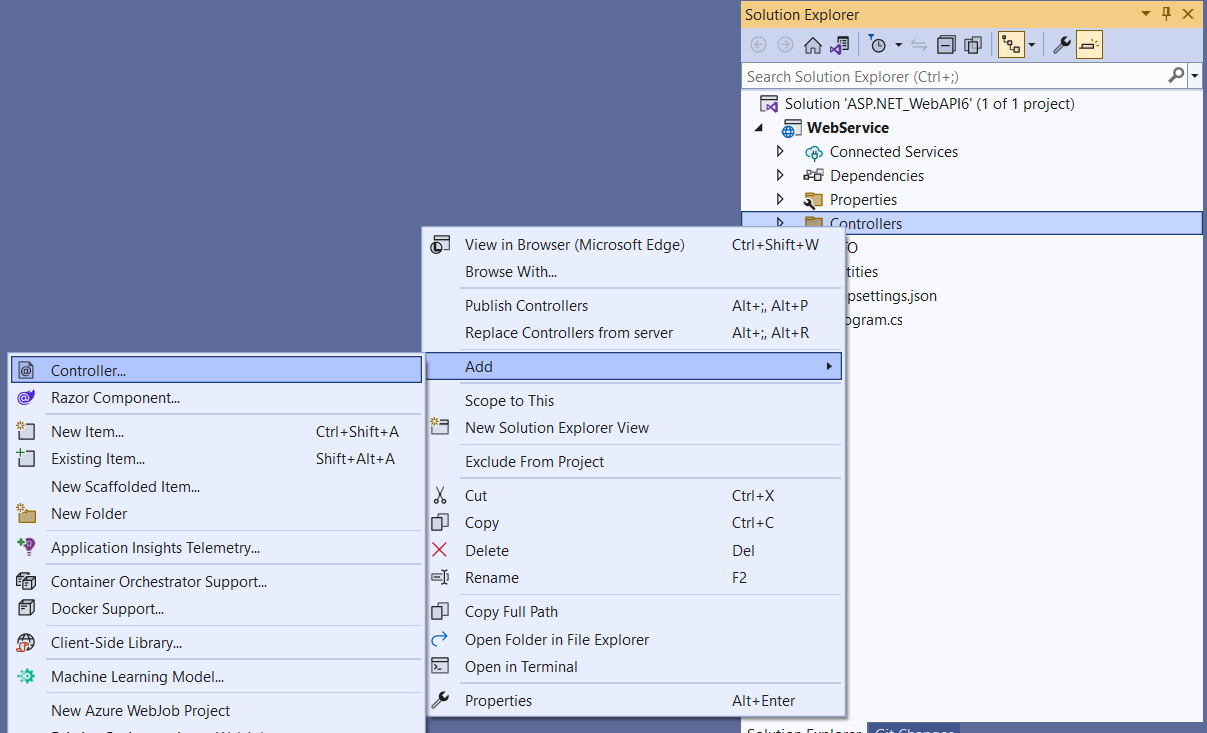Select the Properties folder in tree
Image resolution: width=1207 pixels, height=733 pixels.
coord(863,200)
